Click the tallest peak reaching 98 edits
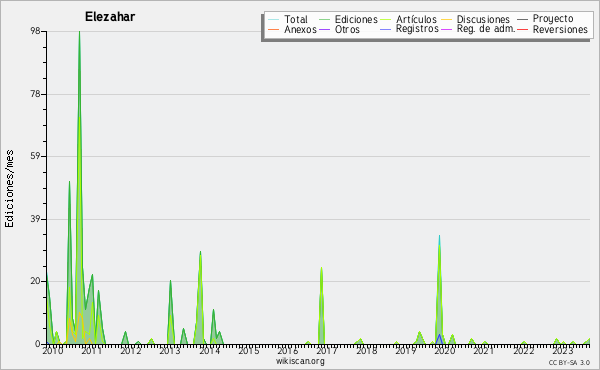 click(79, 32)
